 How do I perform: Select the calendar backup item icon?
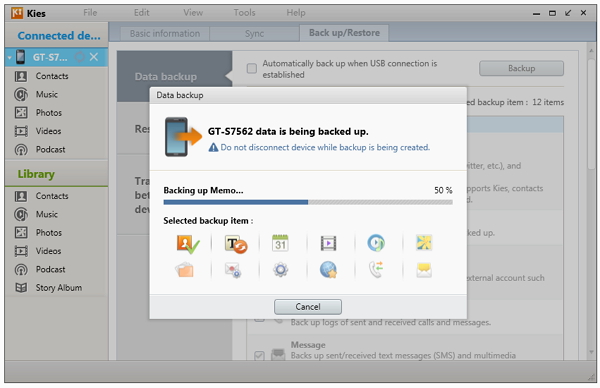pyautogui.click(x=280, y=243)
